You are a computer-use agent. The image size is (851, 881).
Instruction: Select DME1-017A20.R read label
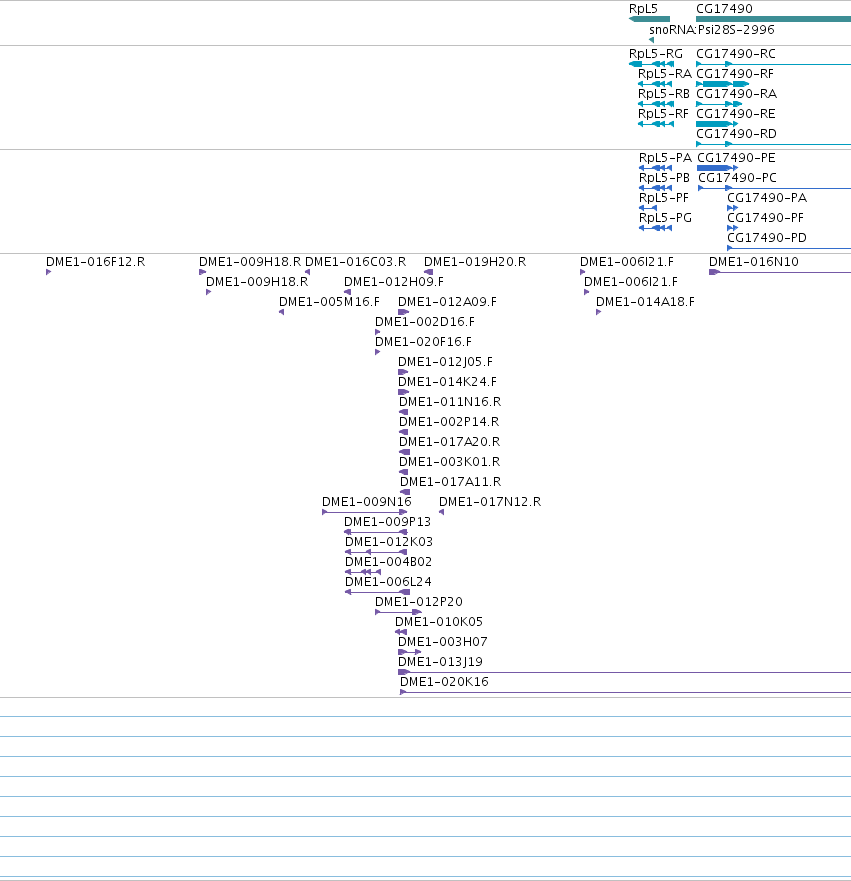449,442
